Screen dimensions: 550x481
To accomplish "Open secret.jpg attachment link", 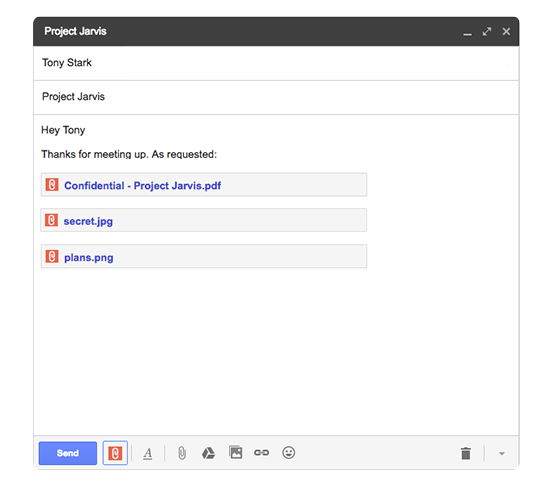I will [88, 221].
